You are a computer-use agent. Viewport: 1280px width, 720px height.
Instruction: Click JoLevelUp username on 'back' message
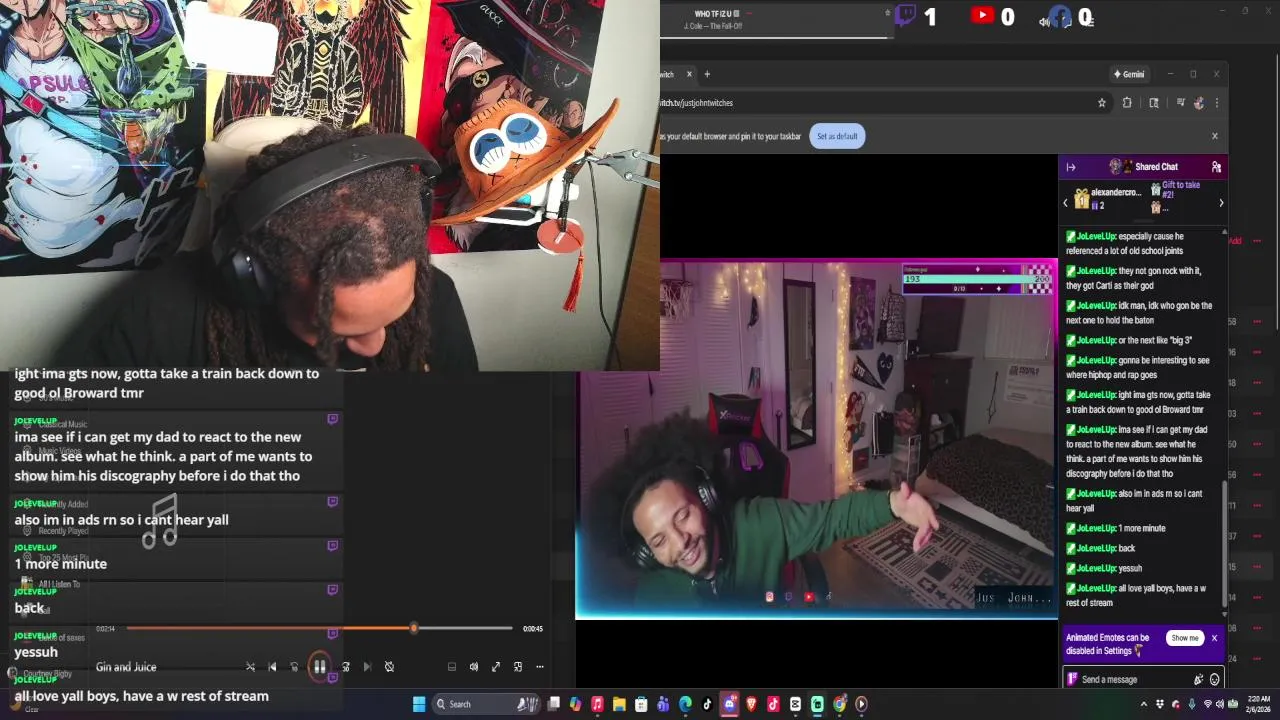coord(1096,548)
